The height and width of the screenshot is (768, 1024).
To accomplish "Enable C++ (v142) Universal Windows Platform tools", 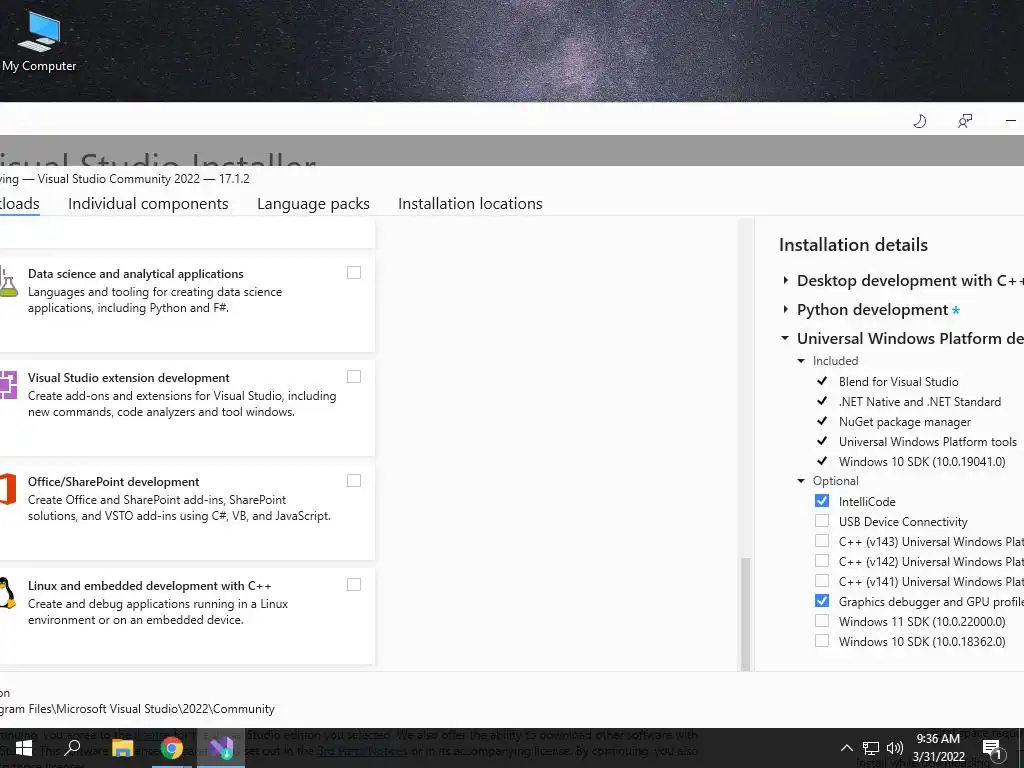I will (822, 560).
